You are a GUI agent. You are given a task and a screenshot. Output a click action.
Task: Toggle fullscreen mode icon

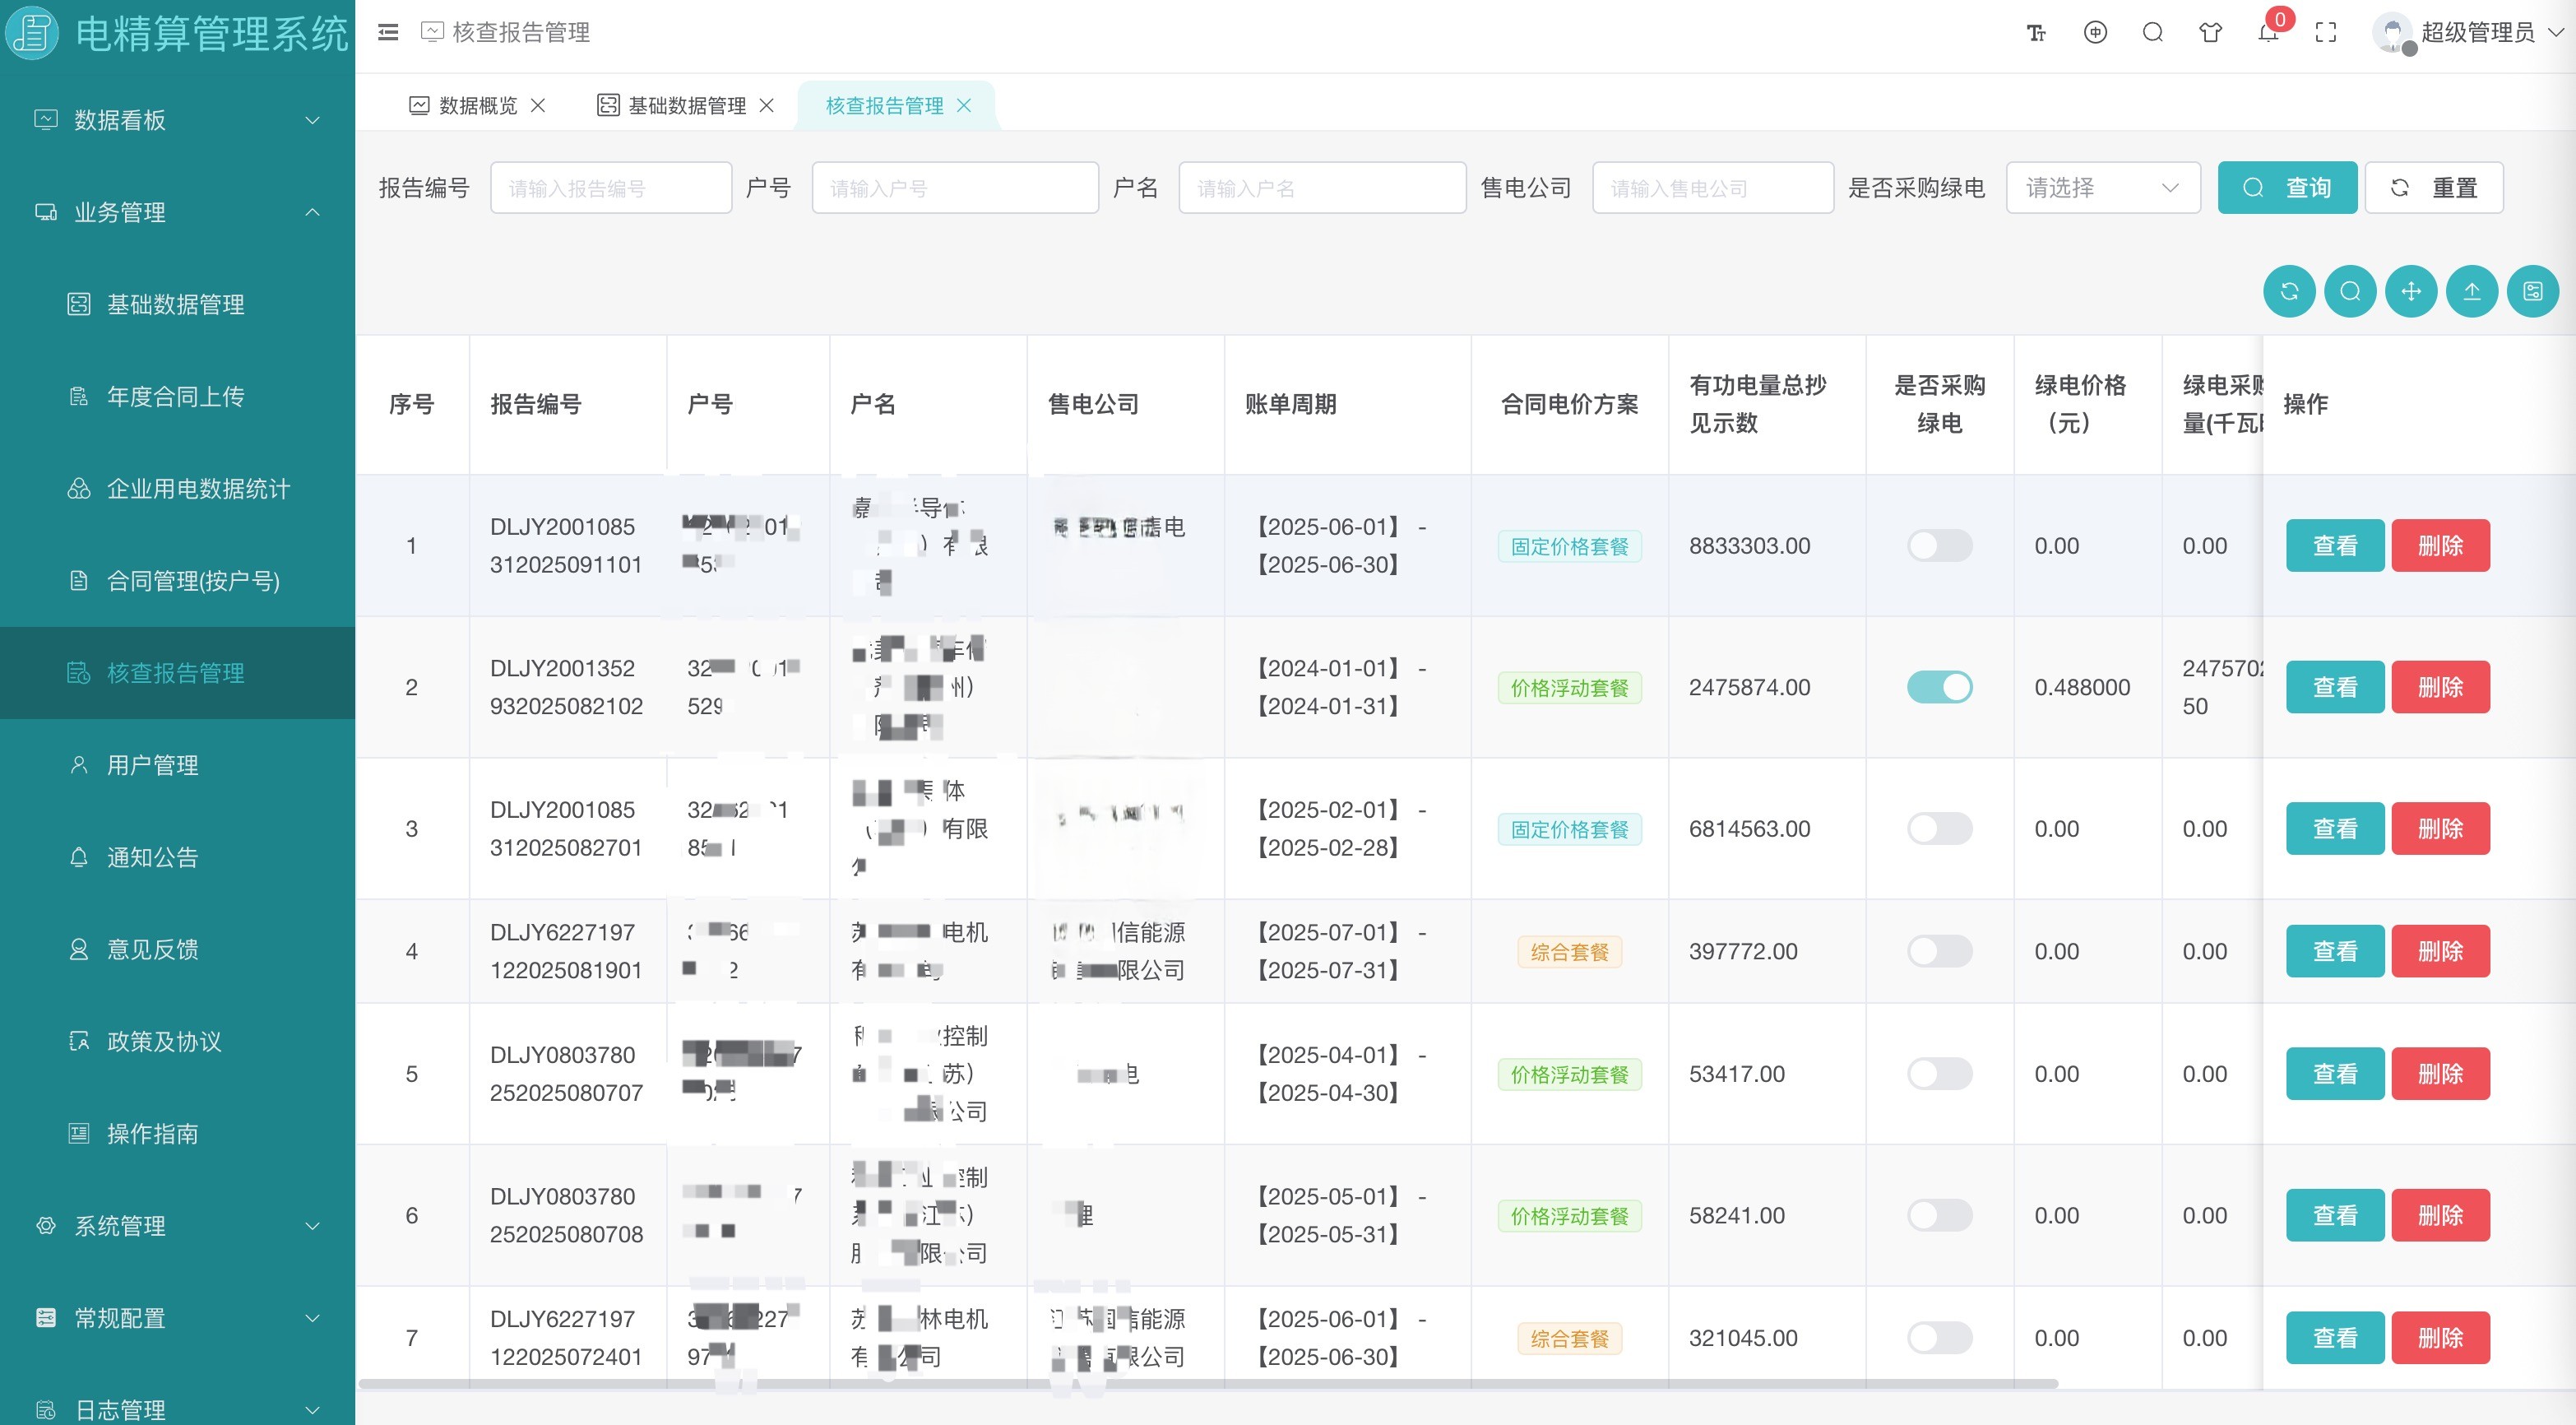click(2326, 33)
